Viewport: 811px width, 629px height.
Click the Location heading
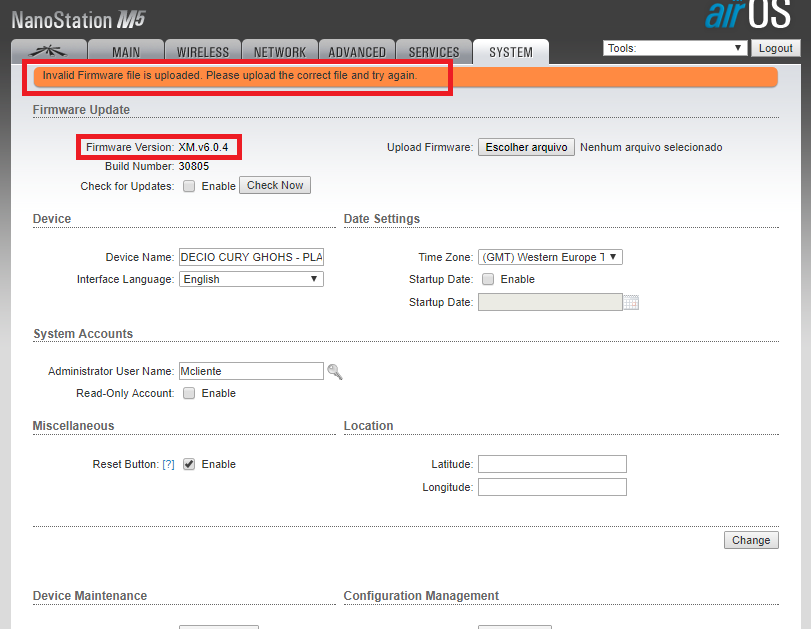coord(368,426)
